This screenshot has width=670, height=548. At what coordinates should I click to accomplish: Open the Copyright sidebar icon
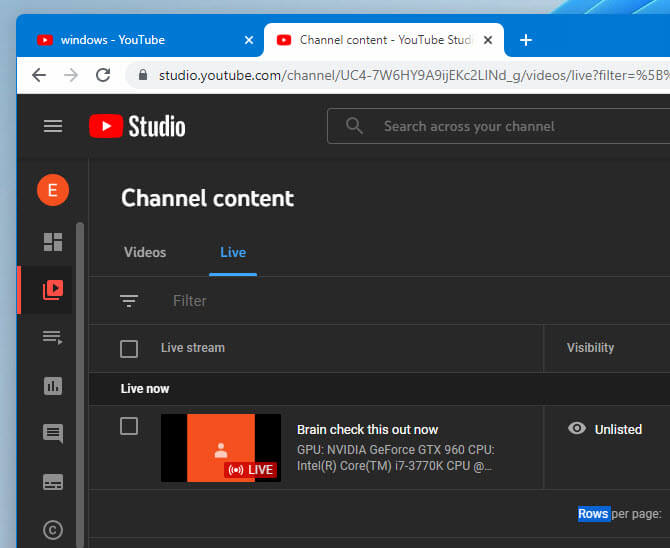pyautogui.click(x=53, y=530)
